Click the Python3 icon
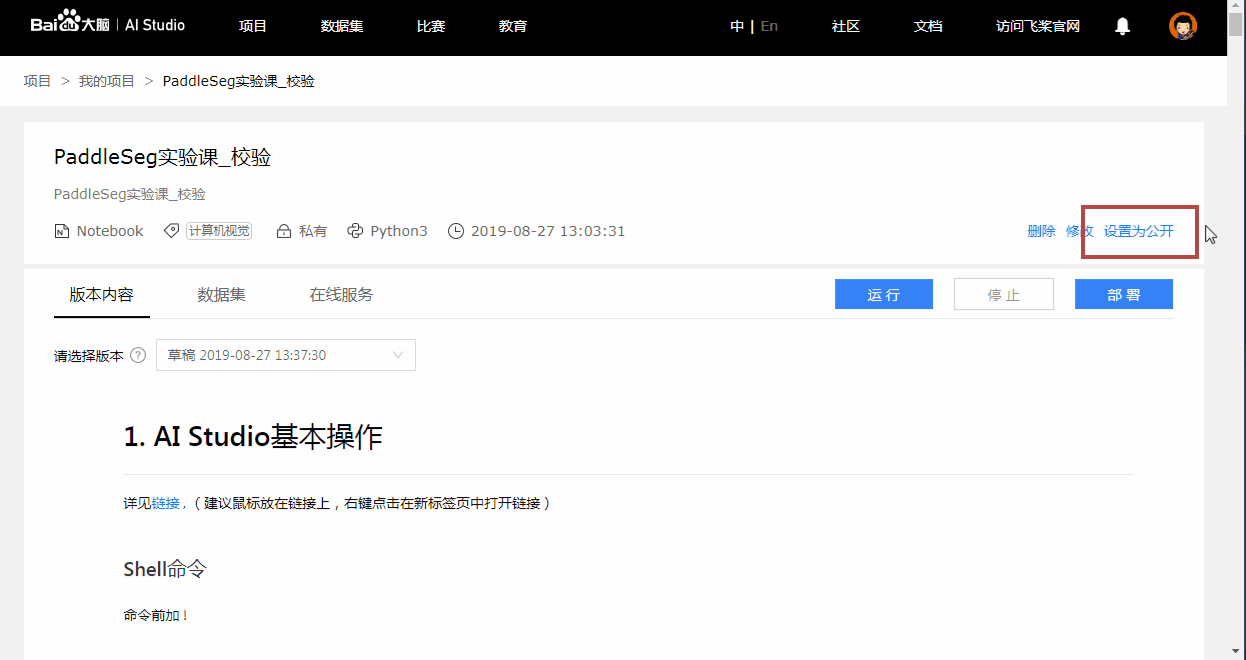1246x660 pixels. [x=355, y=231]
